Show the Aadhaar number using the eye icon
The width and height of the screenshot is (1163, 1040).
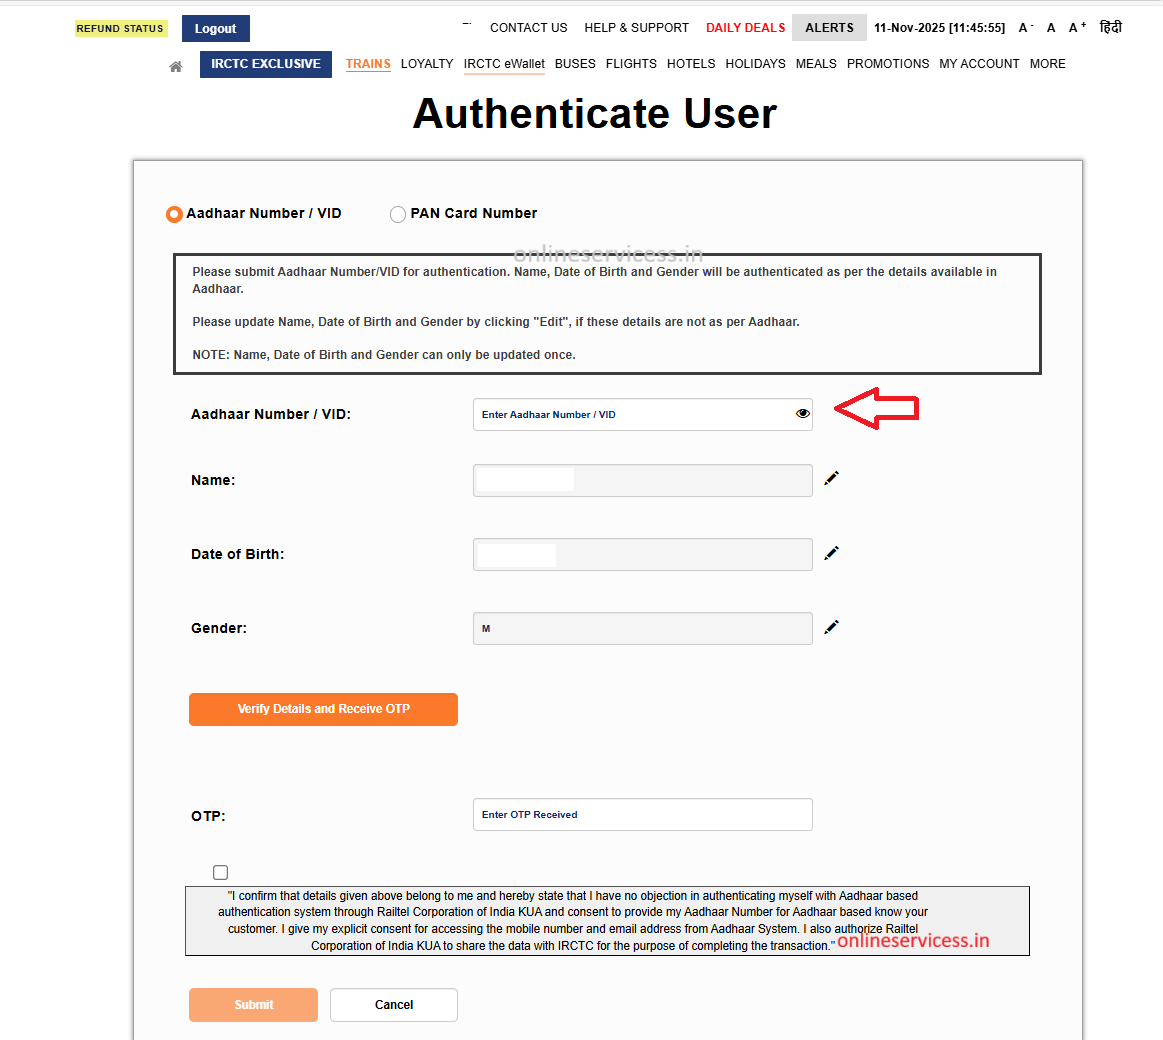(x=802, y=413)
